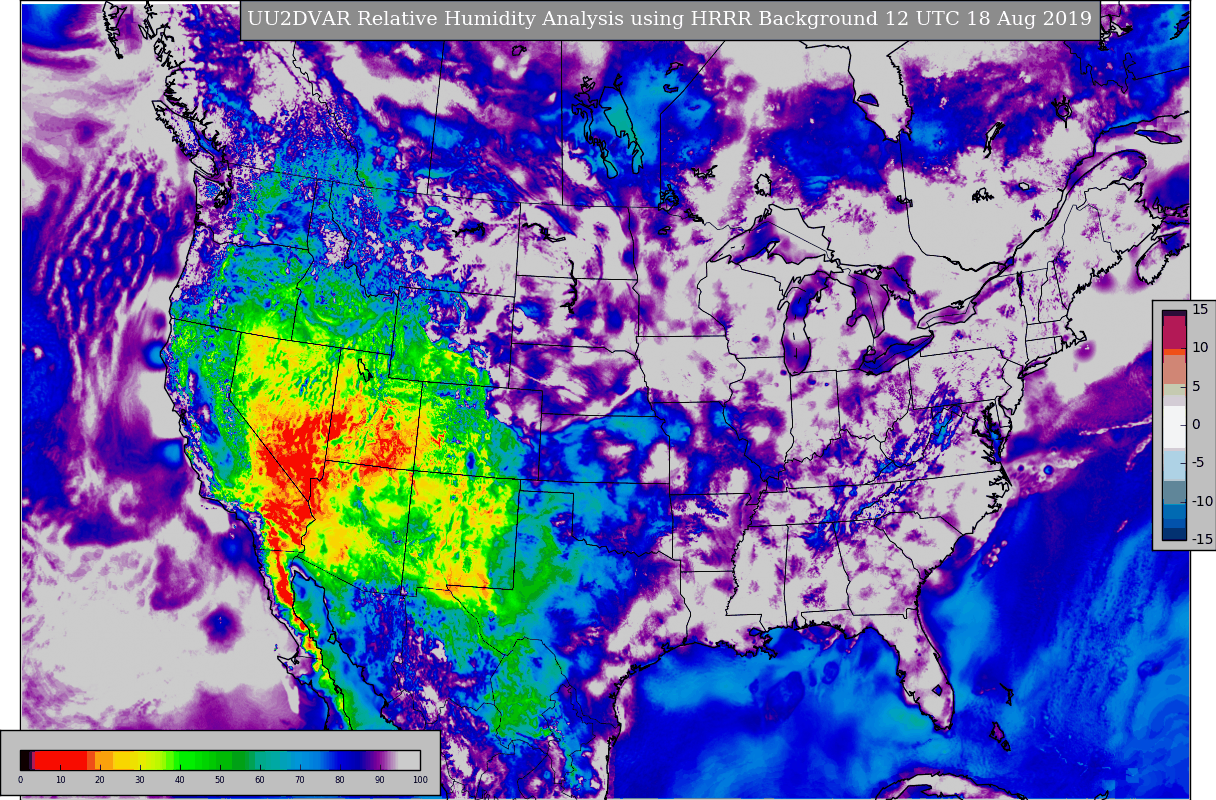
Task: Pick the white swatch beside the 0 label
Action: tap(1175, 426)
